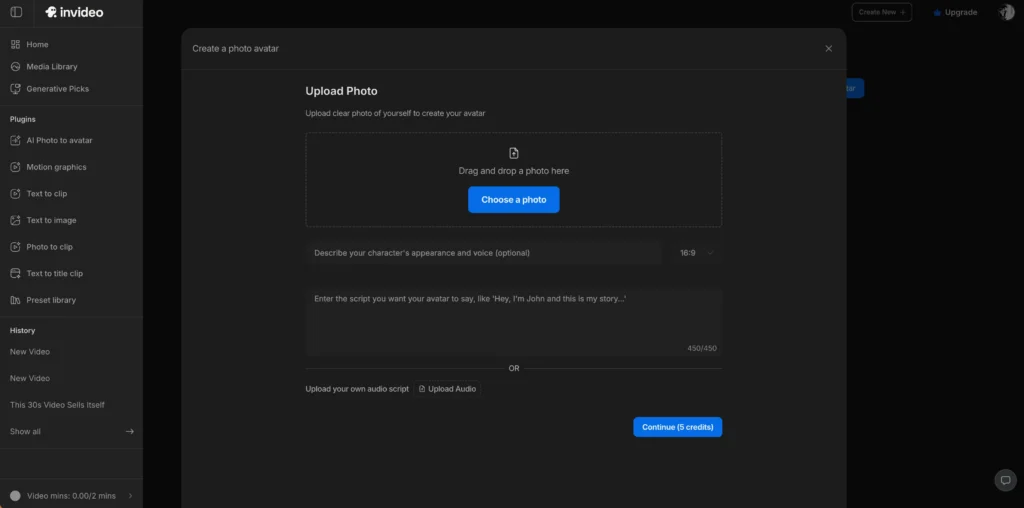The image size is (1024, 508).
Task: Click Create New button in header
Action: click(882, 12)
